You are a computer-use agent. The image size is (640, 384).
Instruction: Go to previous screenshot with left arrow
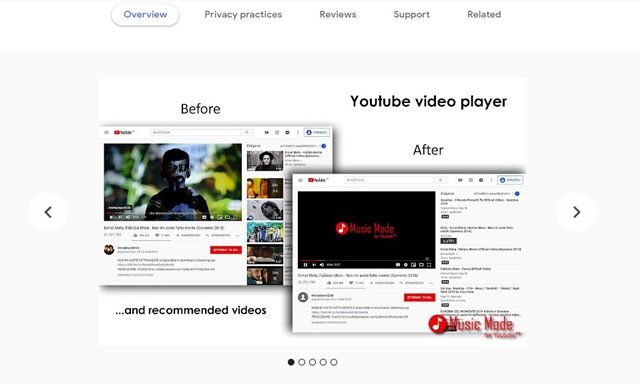click(48, 212)
